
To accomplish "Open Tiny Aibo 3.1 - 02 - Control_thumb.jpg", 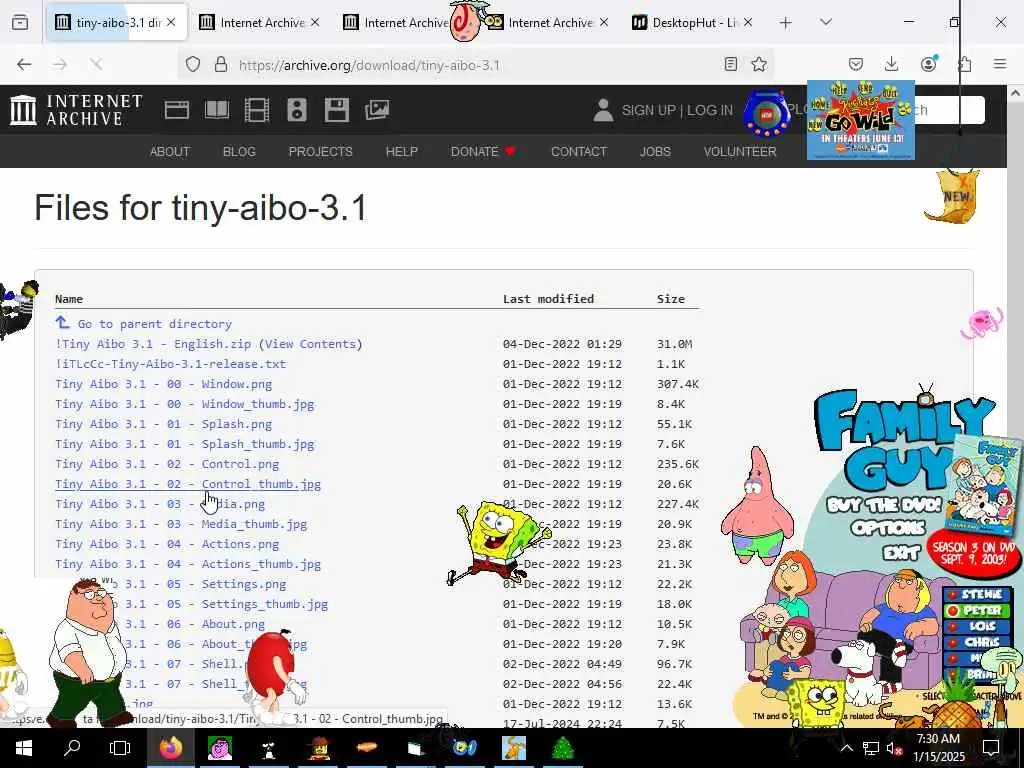I will pos(188,484).
